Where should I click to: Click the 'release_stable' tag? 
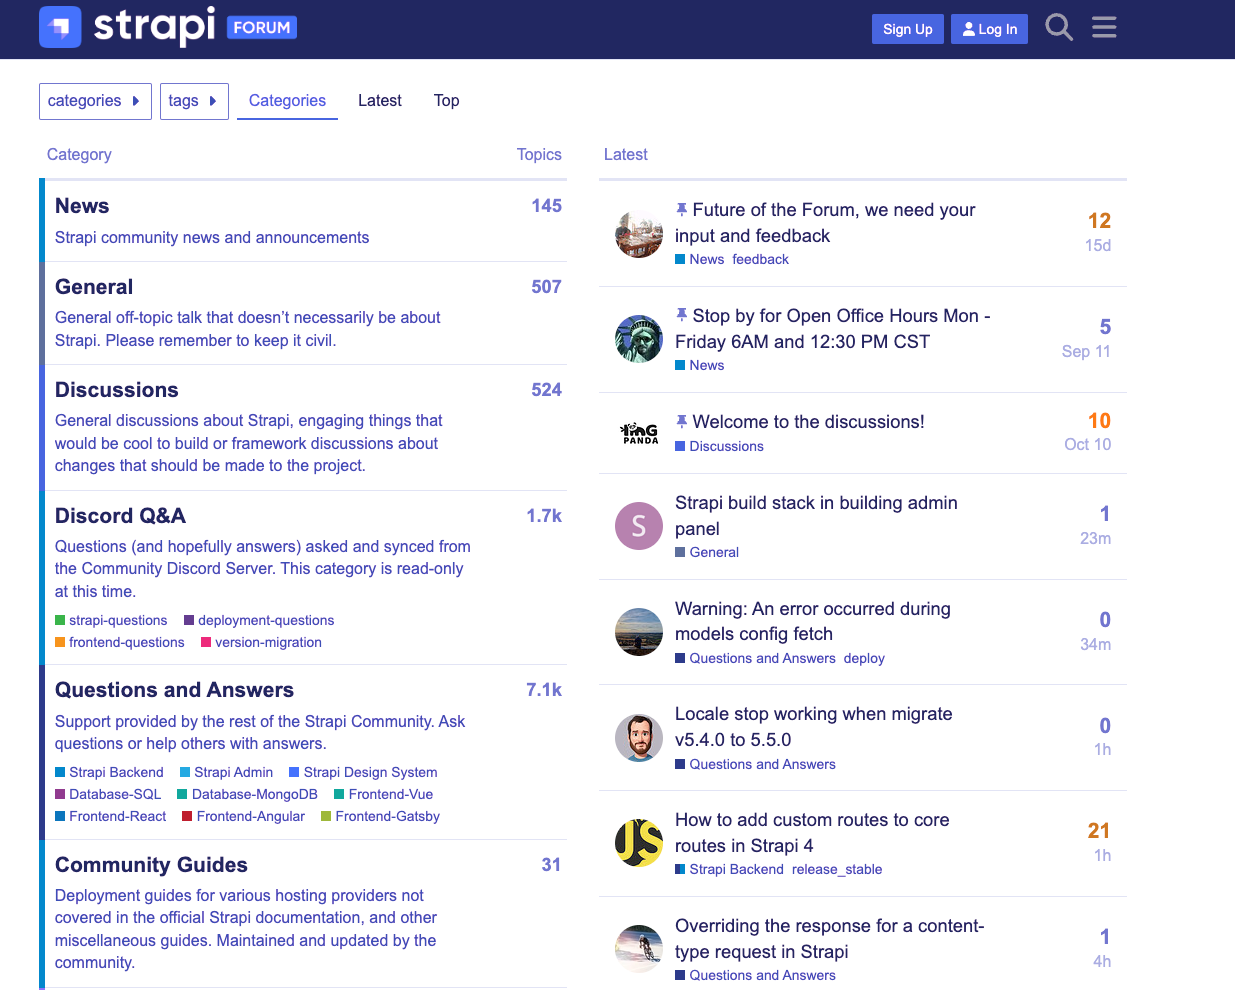837,869
